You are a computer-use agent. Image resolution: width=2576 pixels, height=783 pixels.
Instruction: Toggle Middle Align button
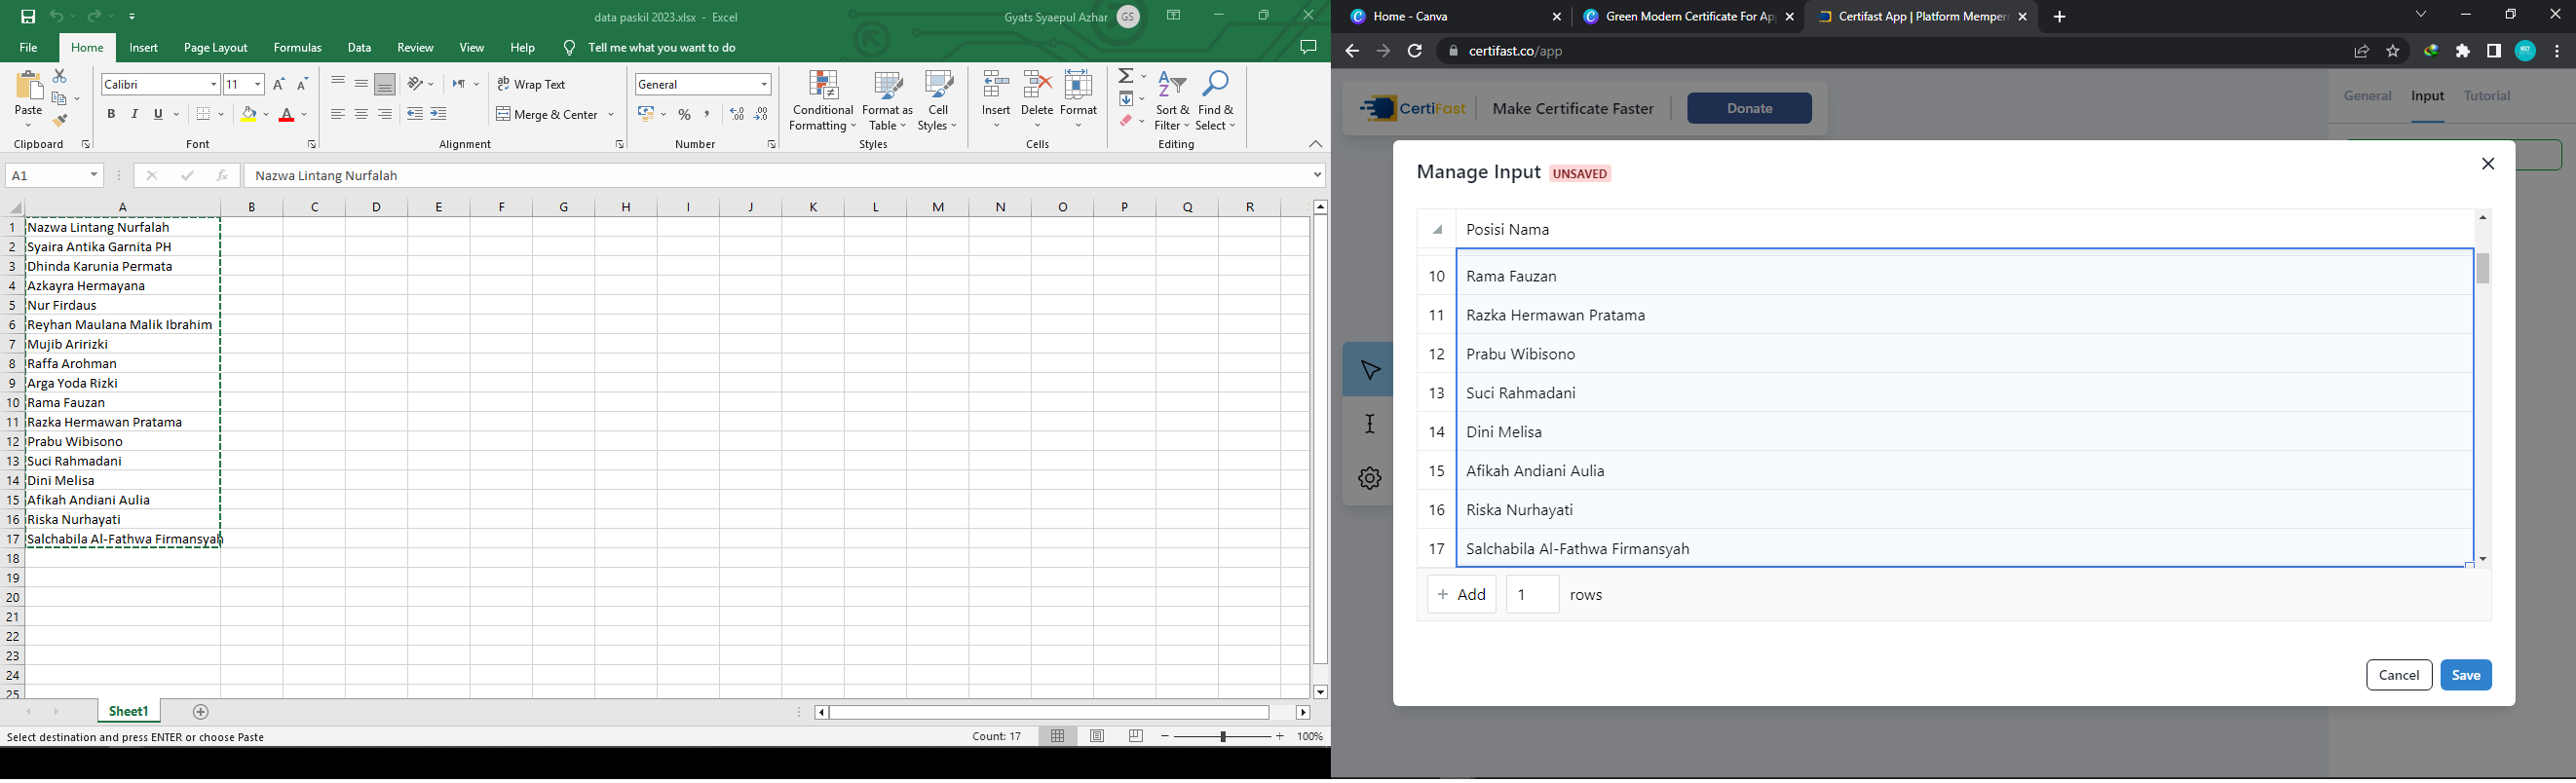[361, 85]
